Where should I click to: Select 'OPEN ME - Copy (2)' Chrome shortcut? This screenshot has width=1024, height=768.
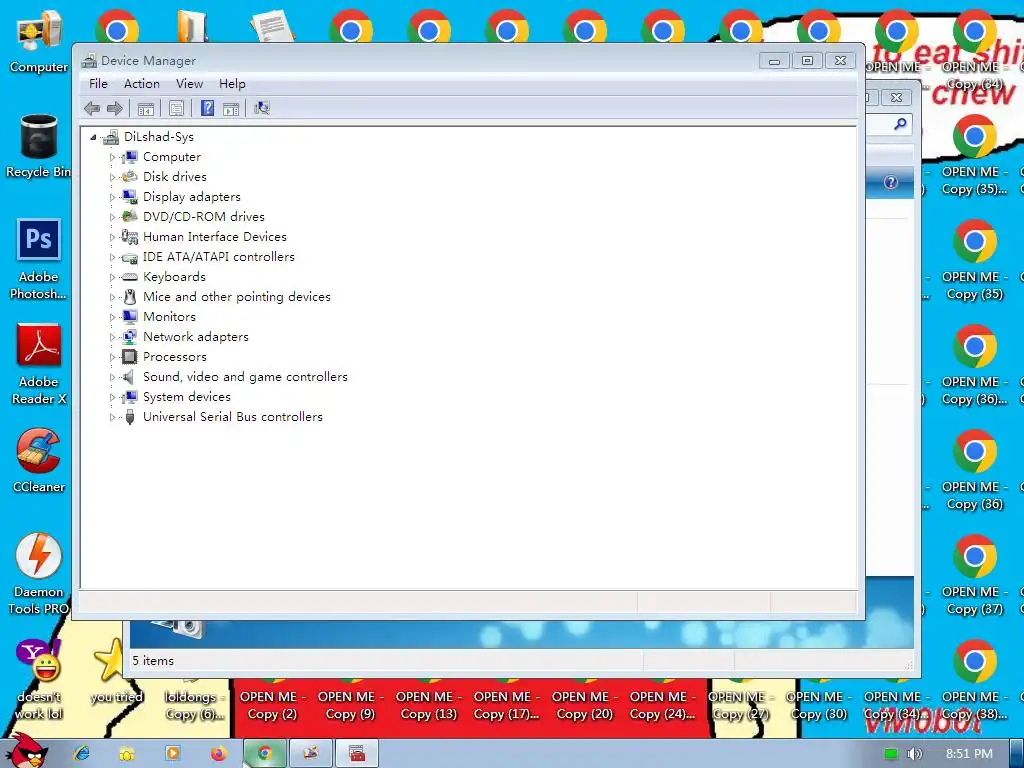[x=272, y=705]
